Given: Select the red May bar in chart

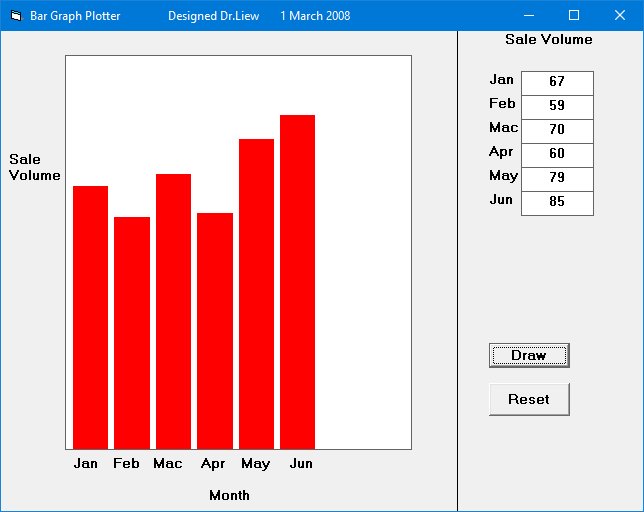Looking at the screenshot, I should (256, 294).
